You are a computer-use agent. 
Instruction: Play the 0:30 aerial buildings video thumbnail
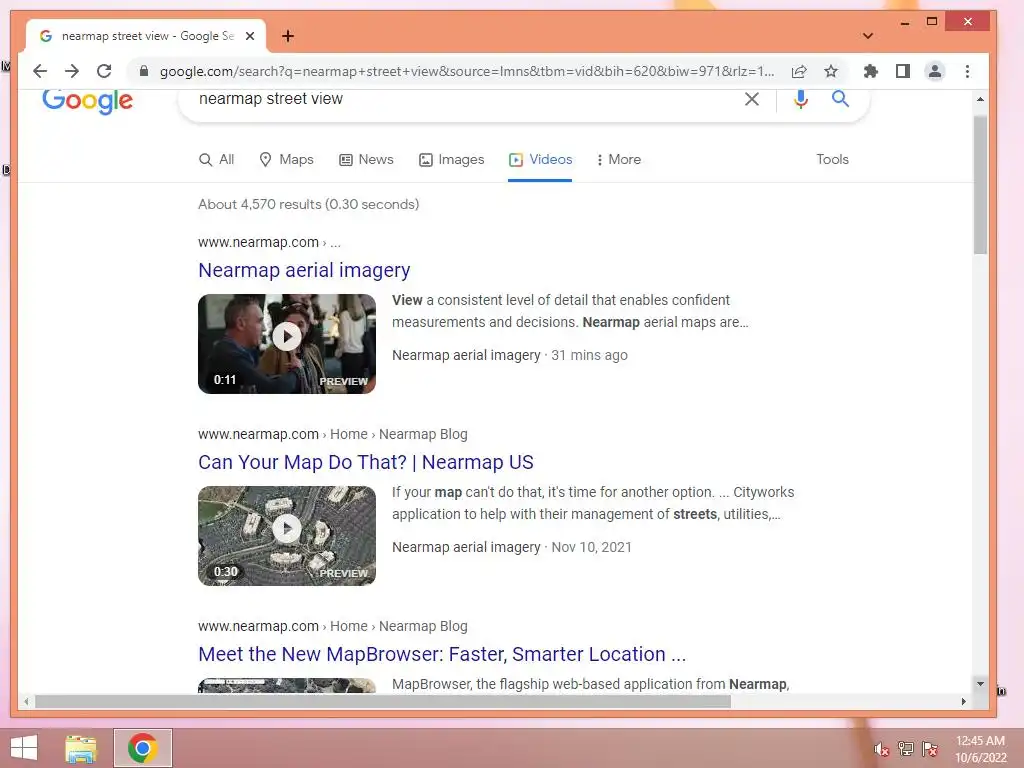(x=287, y=536)
